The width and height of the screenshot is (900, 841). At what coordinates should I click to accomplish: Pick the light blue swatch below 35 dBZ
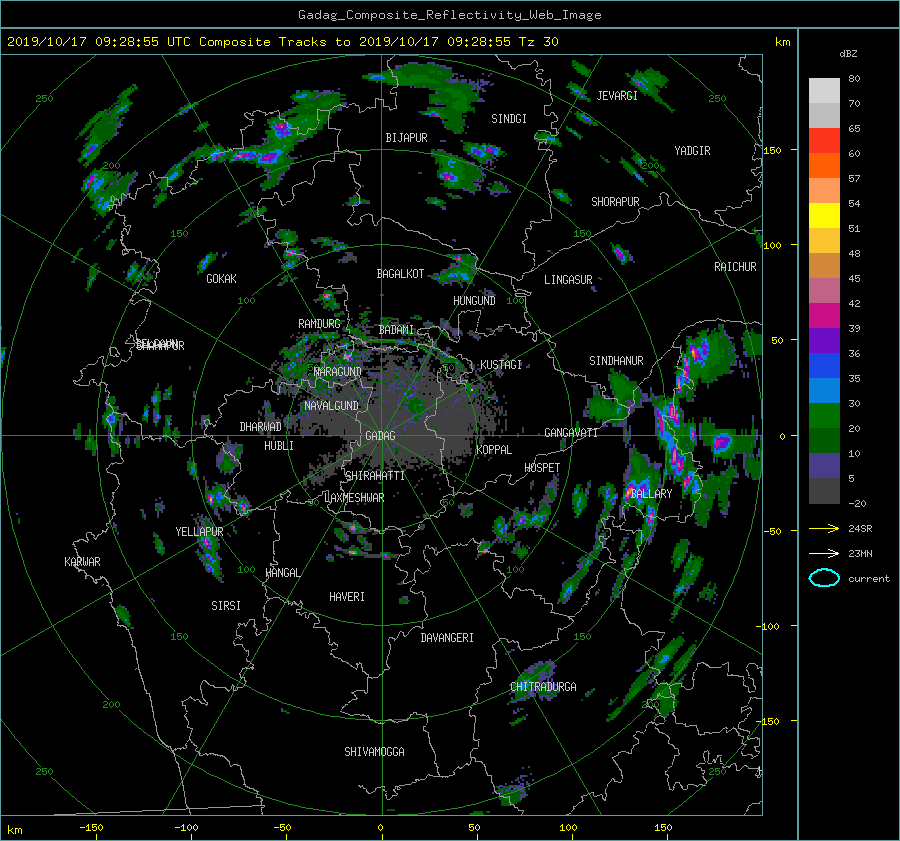point(824,390)
